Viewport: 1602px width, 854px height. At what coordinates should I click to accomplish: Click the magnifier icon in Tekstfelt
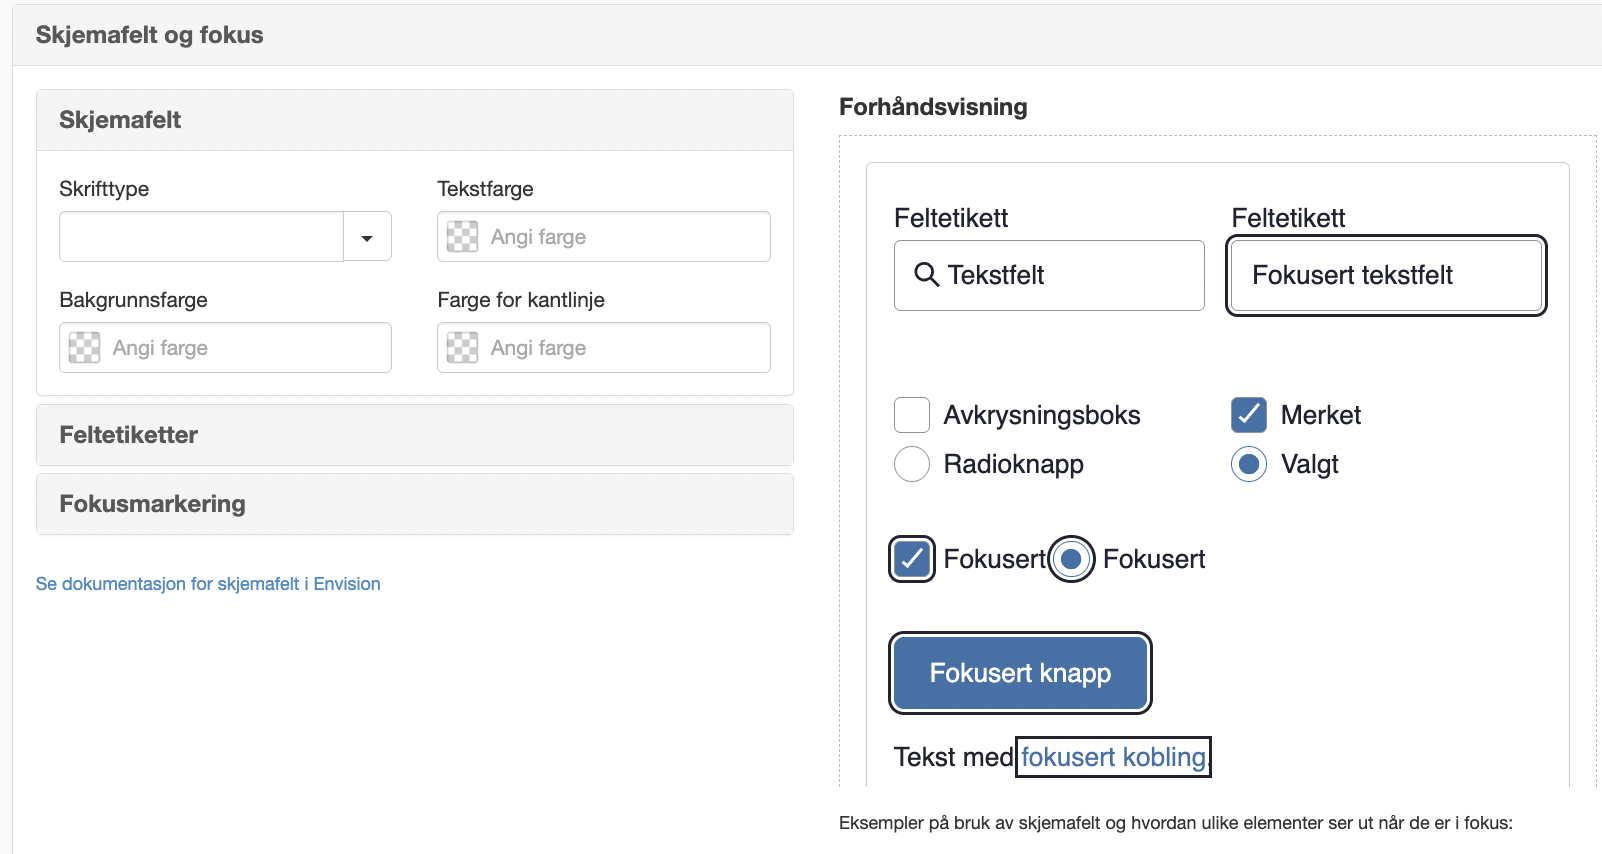[x=926, y=275]
